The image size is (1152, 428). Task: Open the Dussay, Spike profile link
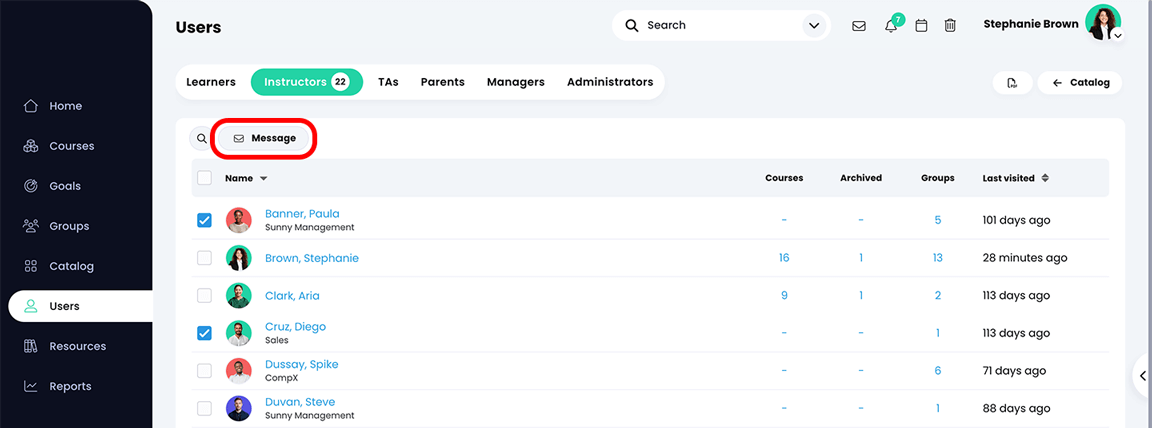pos(301,364)
